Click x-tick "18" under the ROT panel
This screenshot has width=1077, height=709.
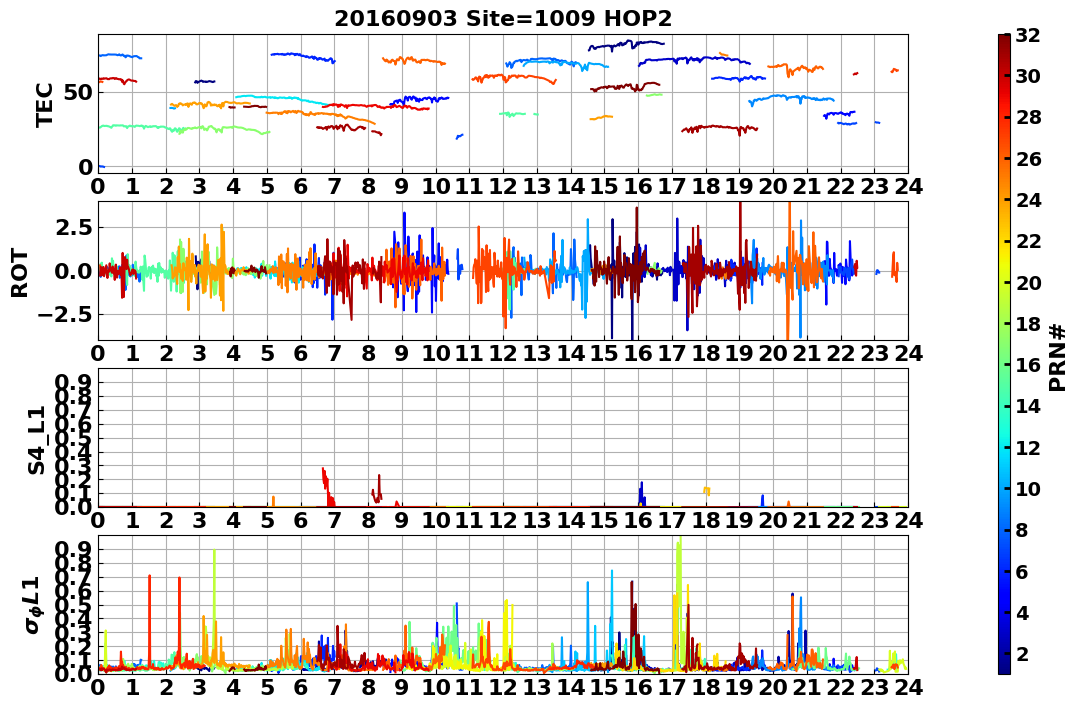click(x=706, y=354)
